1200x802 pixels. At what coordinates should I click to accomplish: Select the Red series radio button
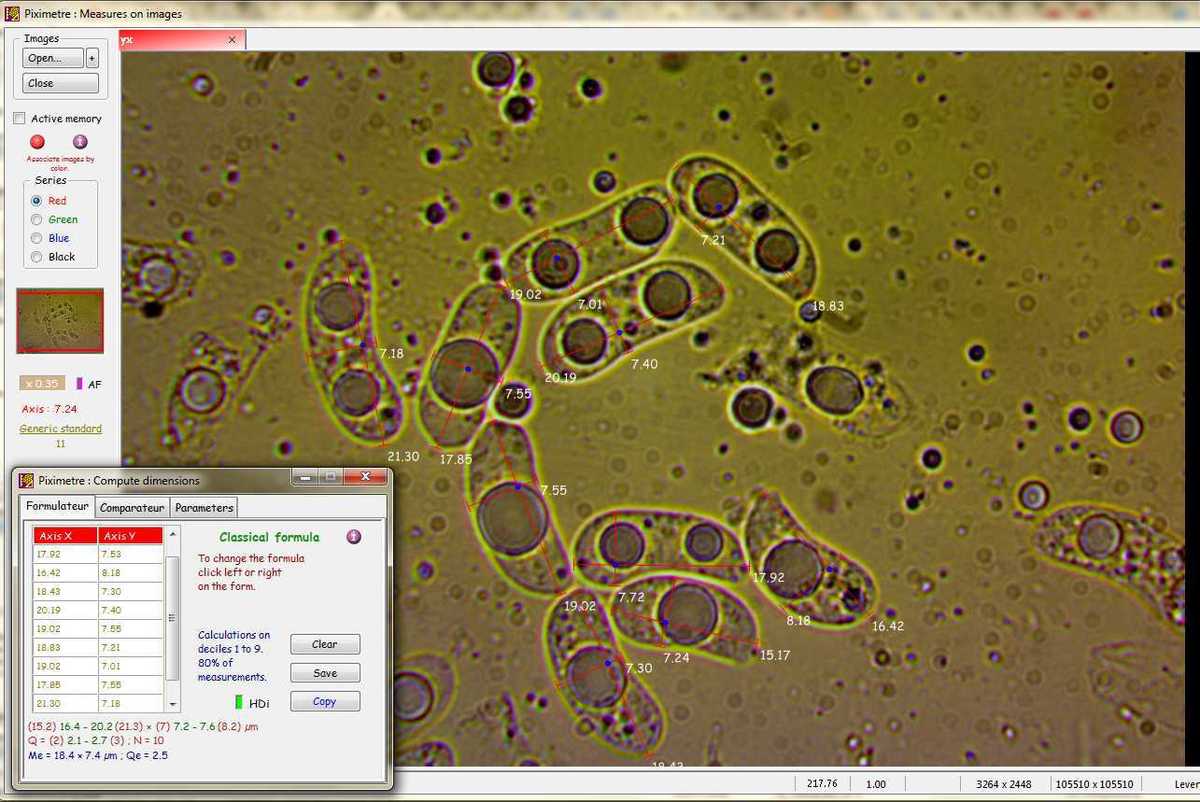coord(37,201)
